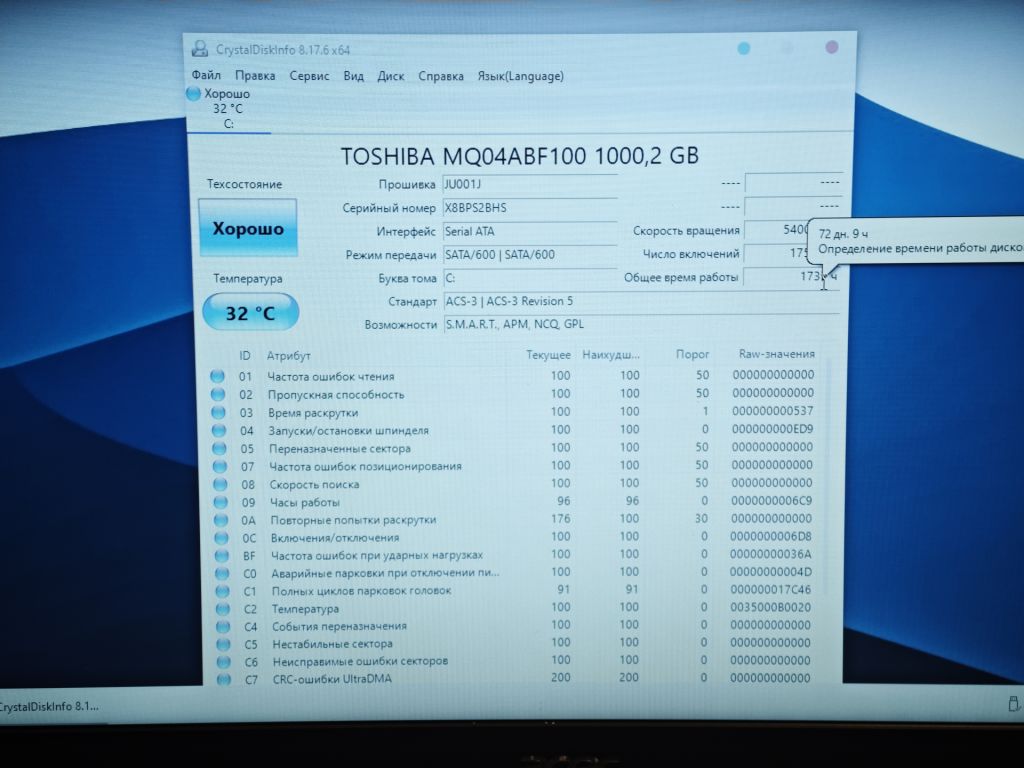Screen dimensions: 1024x768
Task: Open the Язык(Language) menu
Action: click(x=520, y=76)
